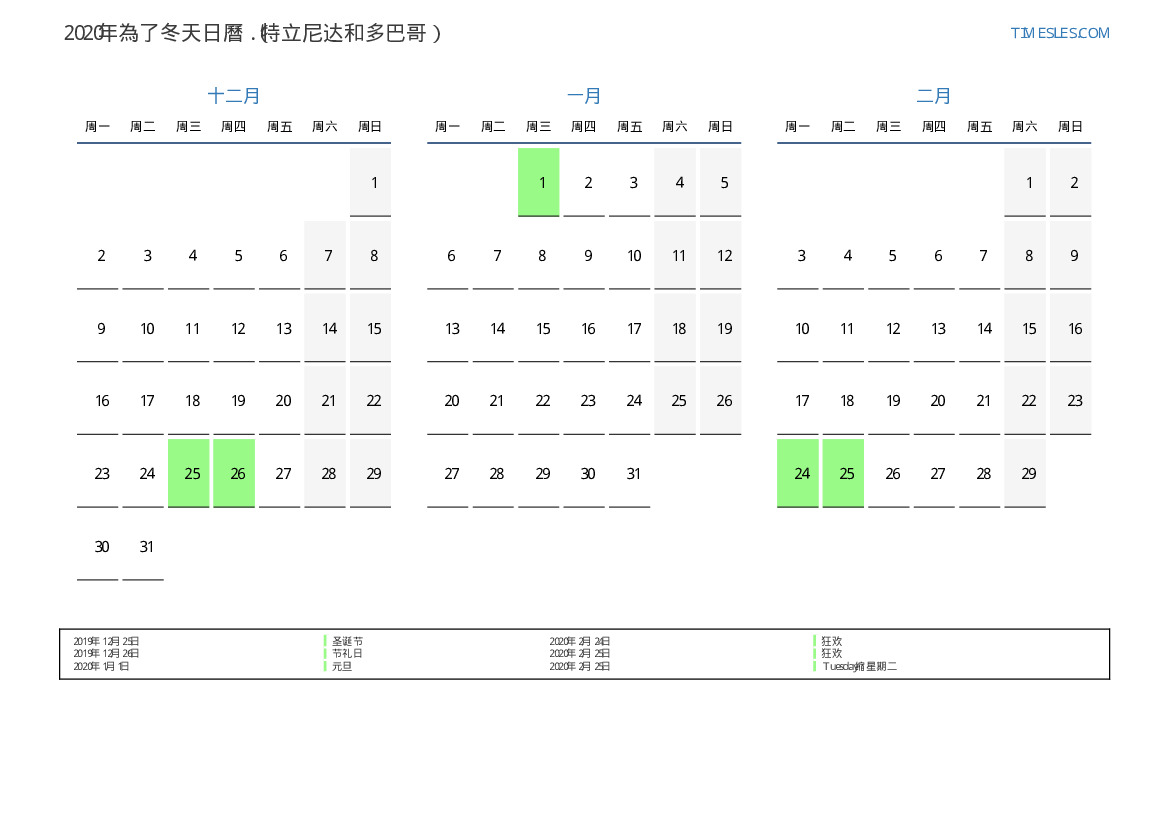The height and width of the screenshot is (827, 1169).
Task: Click highlighted January 1 date
Action: coord(539,182)
